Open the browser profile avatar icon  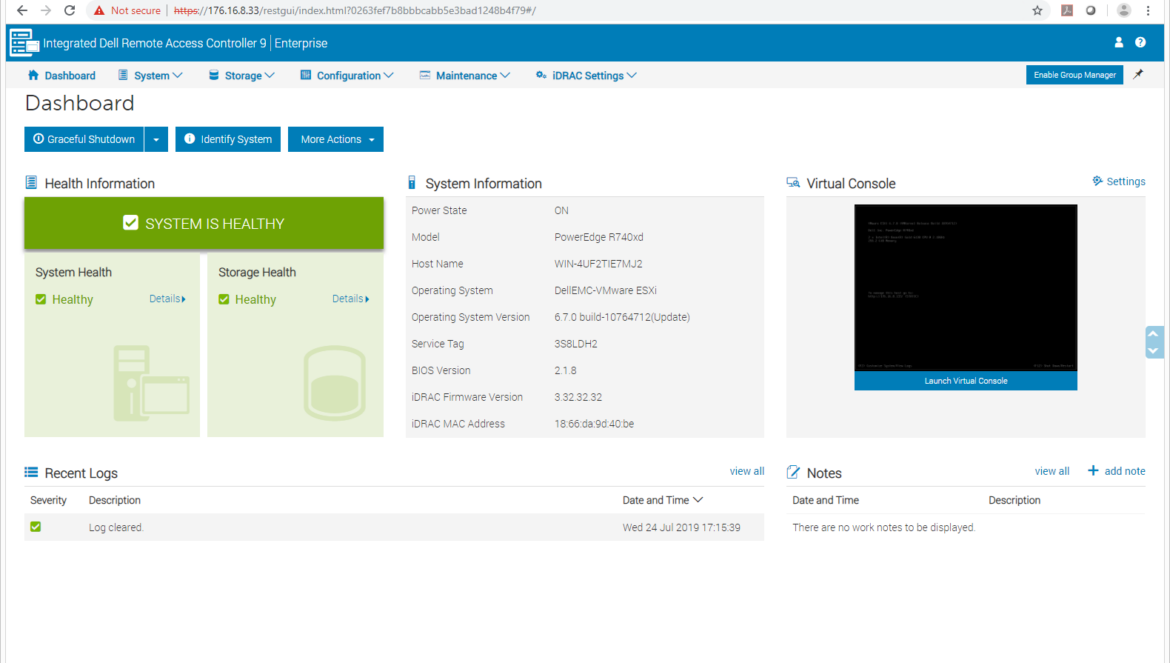click(x=1124, y=10)
